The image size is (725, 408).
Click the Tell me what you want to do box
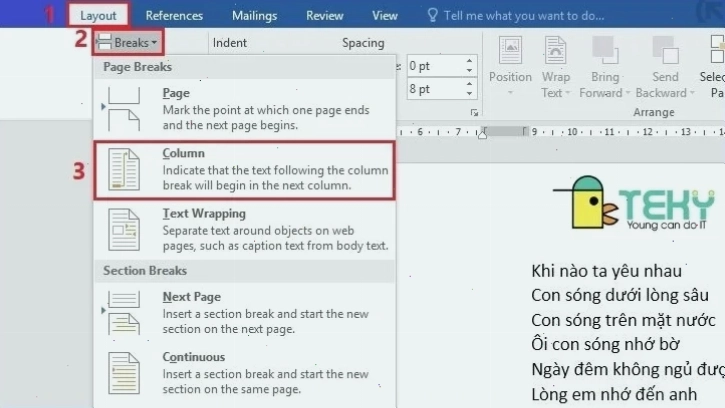[524, 16]
